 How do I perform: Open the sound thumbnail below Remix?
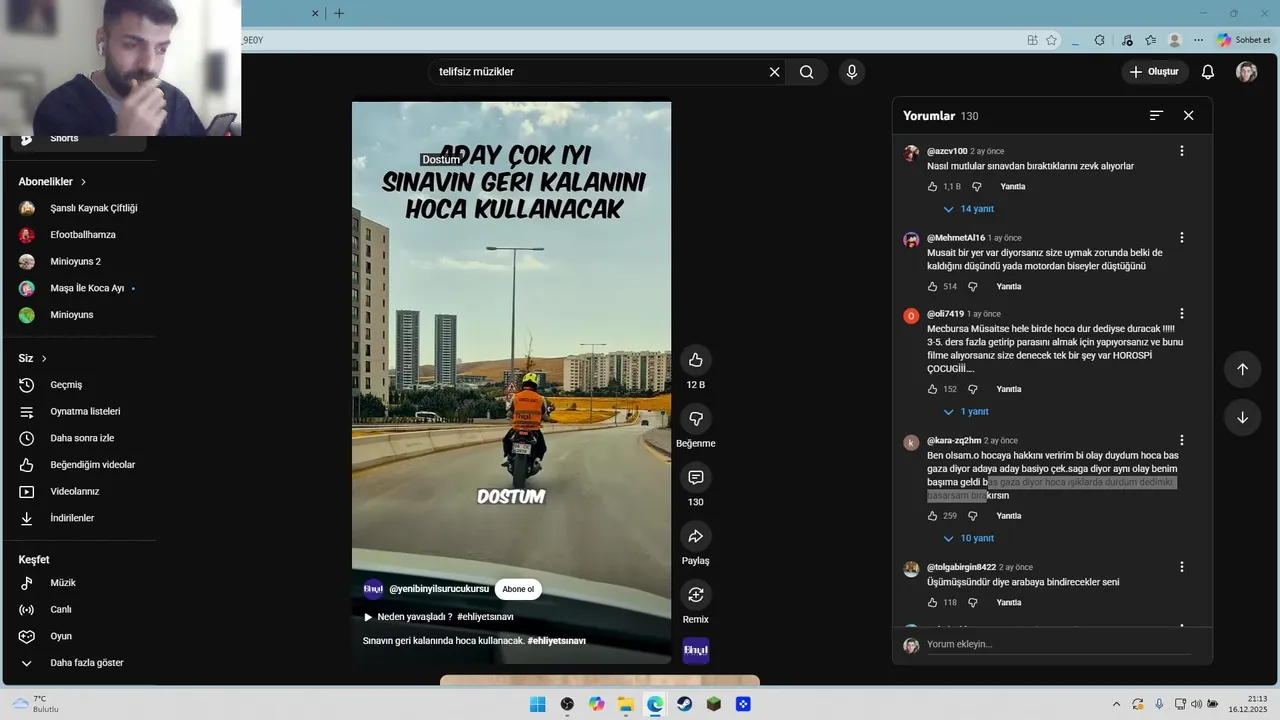pos(696,651)
